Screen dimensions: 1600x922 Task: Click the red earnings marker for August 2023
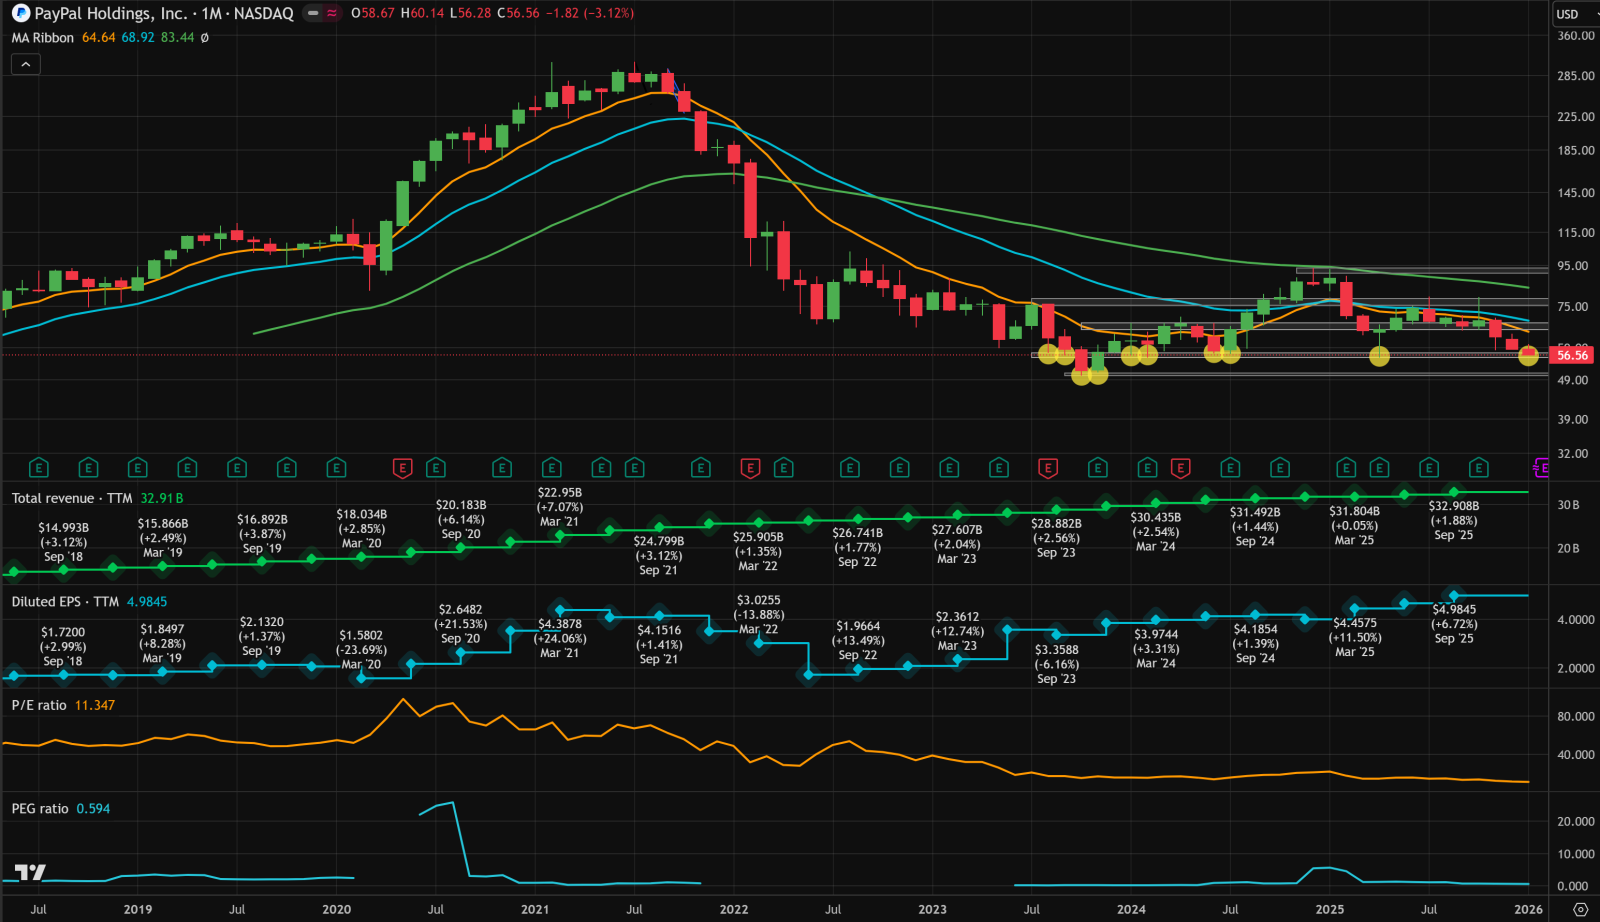pos(1048,468)
